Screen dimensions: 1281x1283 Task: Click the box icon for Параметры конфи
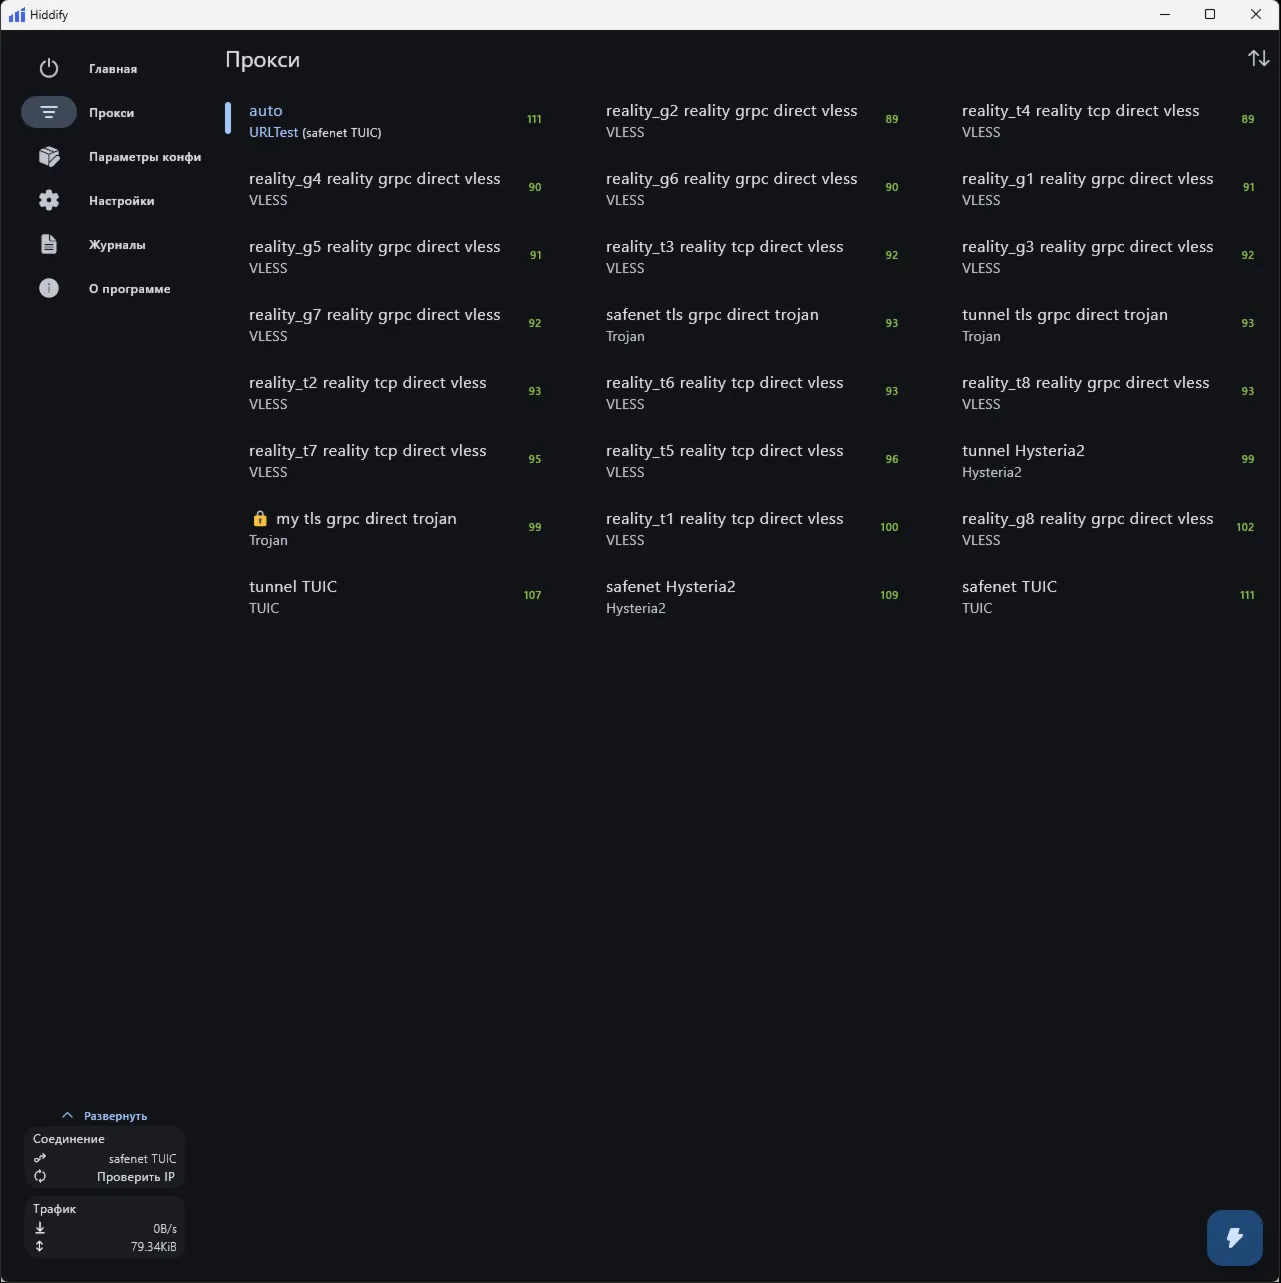49,157
